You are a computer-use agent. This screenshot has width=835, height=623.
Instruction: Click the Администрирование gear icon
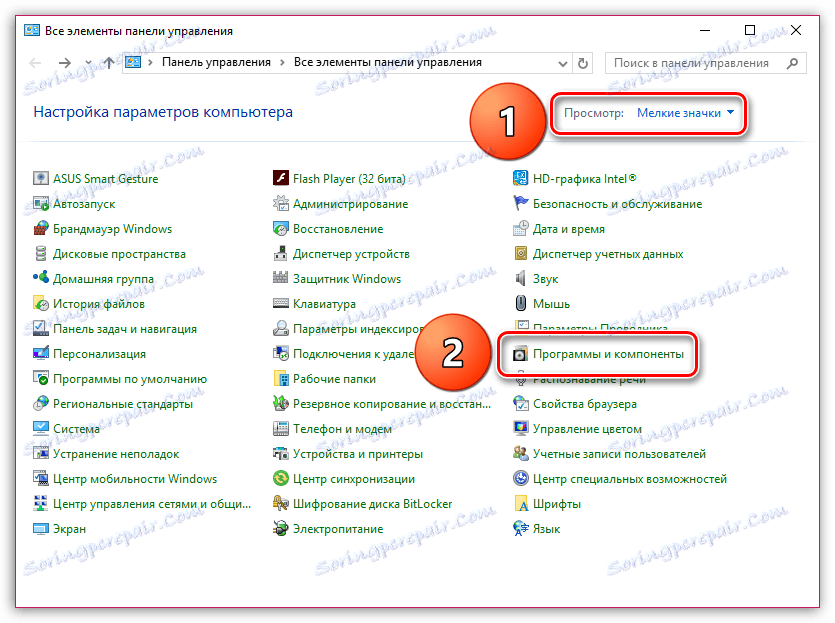click(x=281, y=203)
